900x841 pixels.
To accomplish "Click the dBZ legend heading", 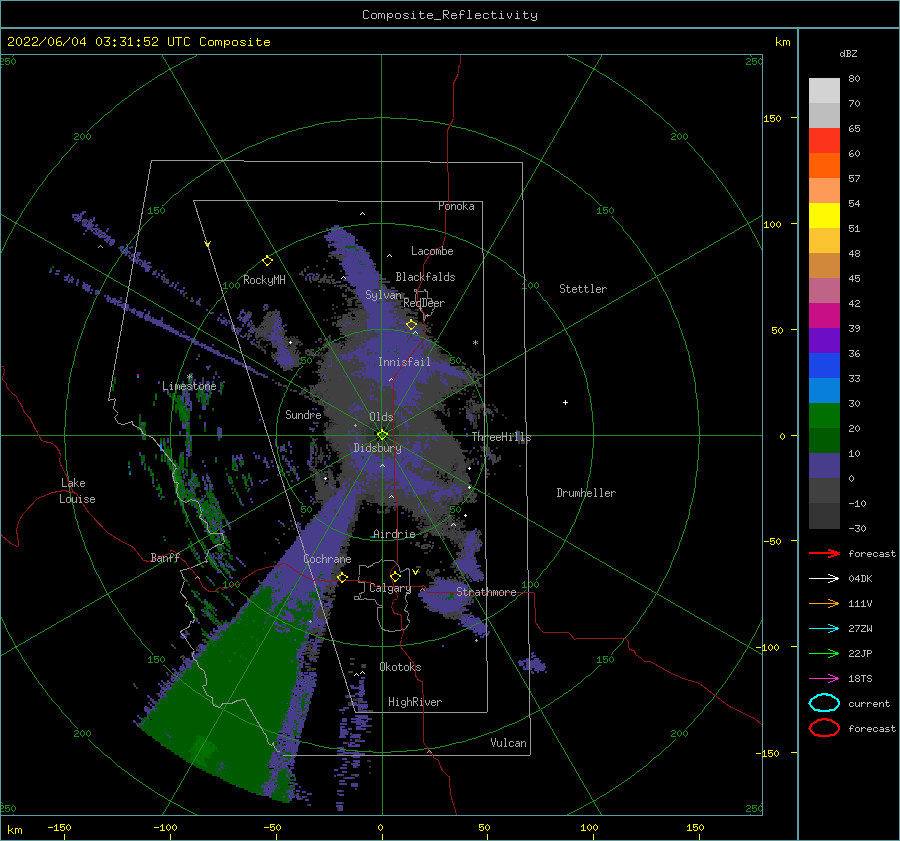I will click(848, 53).
